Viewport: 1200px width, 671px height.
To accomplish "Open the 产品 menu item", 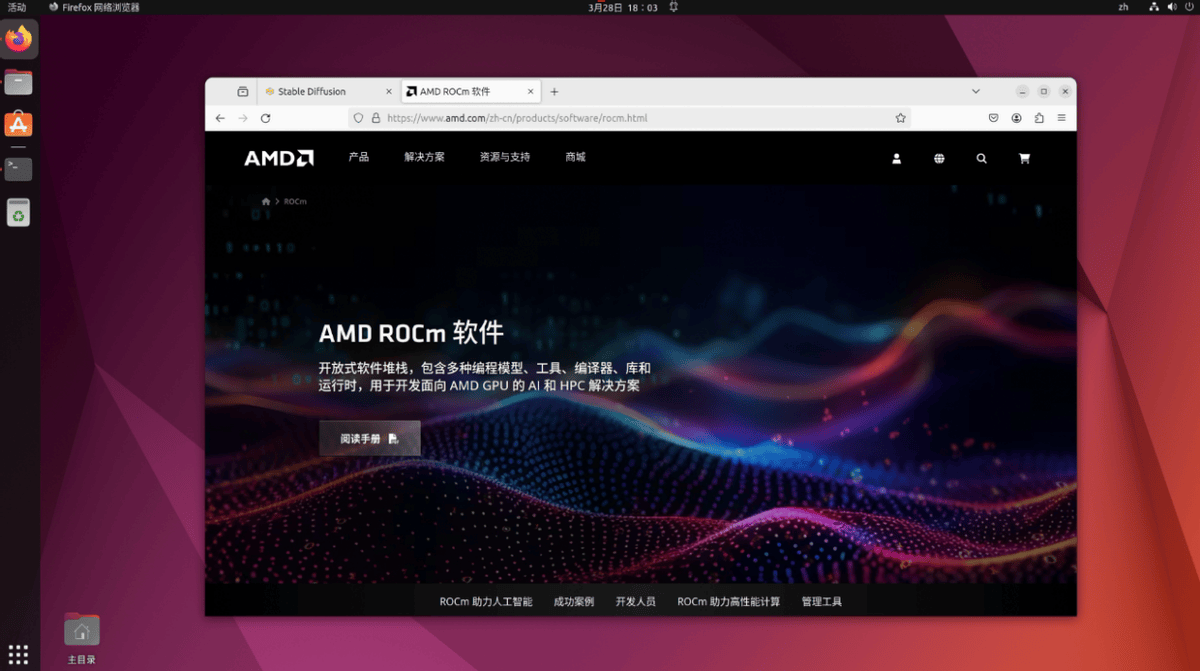I will [x=358, y=157].
